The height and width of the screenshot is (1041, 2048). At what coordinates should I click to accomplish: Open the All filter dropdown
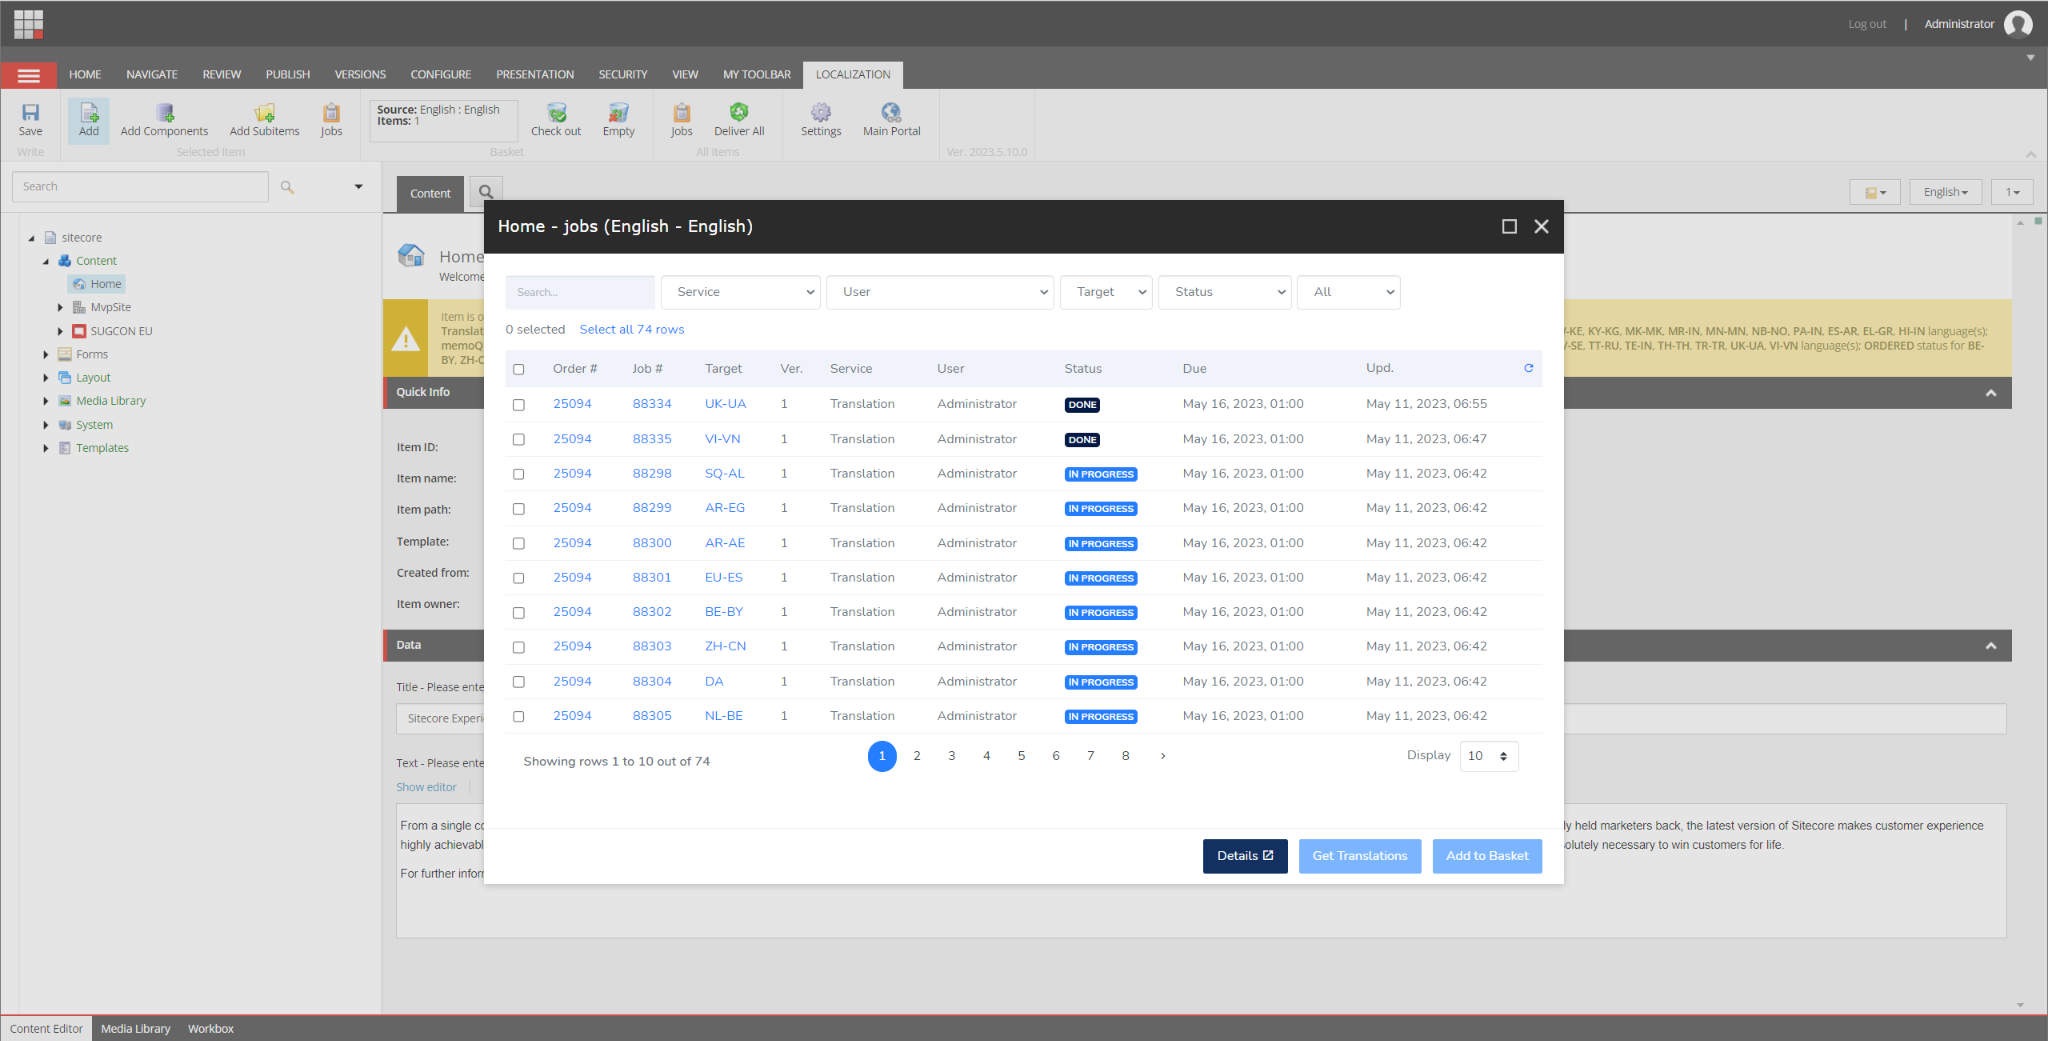click(x=1349, y=292)
